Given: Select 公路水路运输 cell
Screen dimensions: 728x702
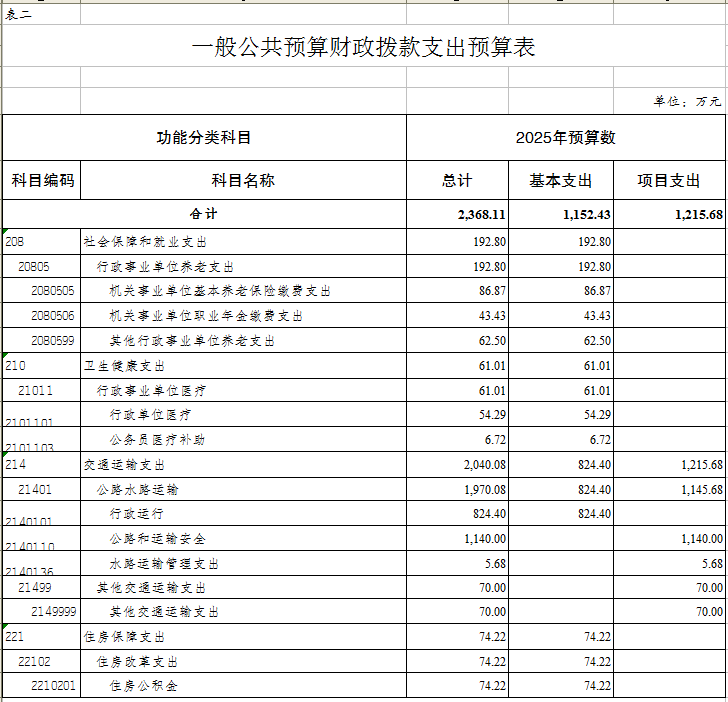Looking at the screenshot, I should click(243, 489).
